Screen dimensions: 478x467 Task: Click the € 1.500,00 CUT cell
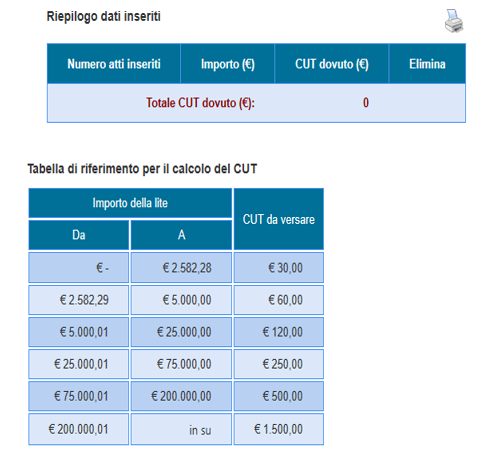click(279, 429)
